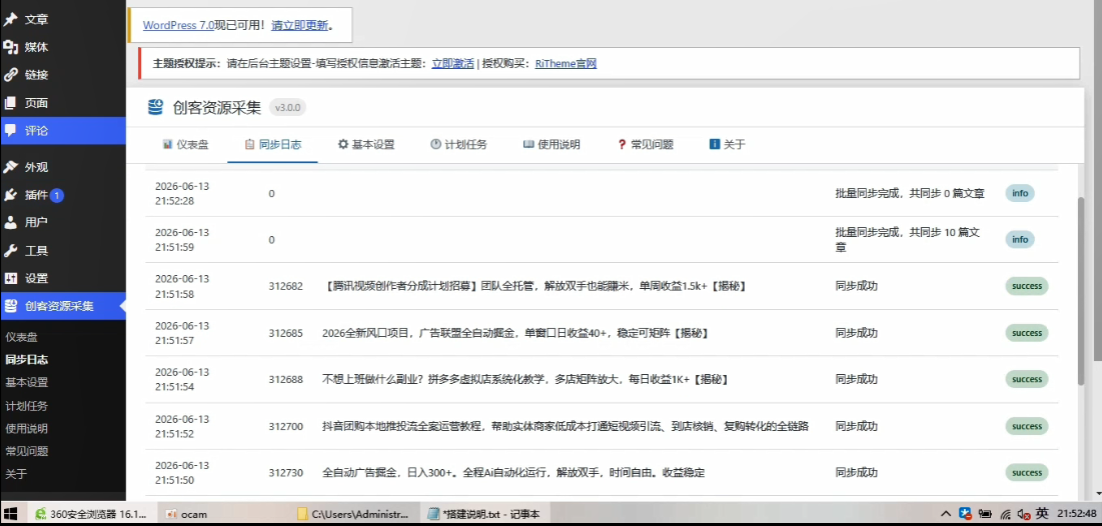Screen dimensions: 1102x526
Task: Click the 21:52:48 taskbar clock
Action: pyautogui.click(x=1075, y=514)
